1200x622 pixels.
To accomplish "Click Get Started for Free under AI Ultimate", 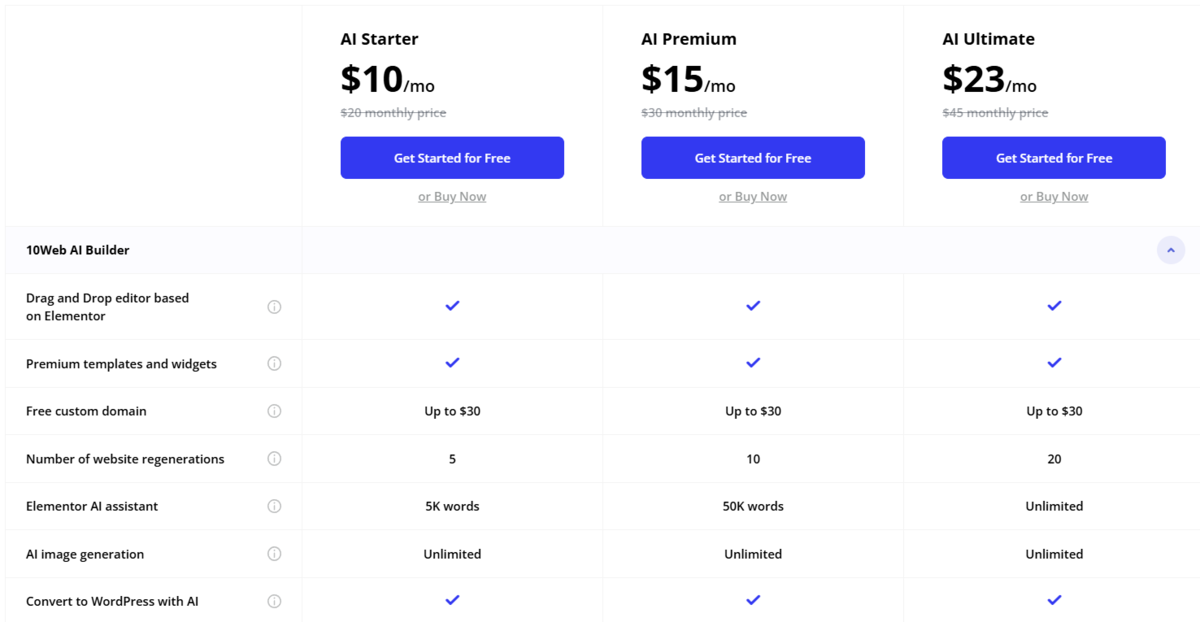I will click(x=1054, y=158).
